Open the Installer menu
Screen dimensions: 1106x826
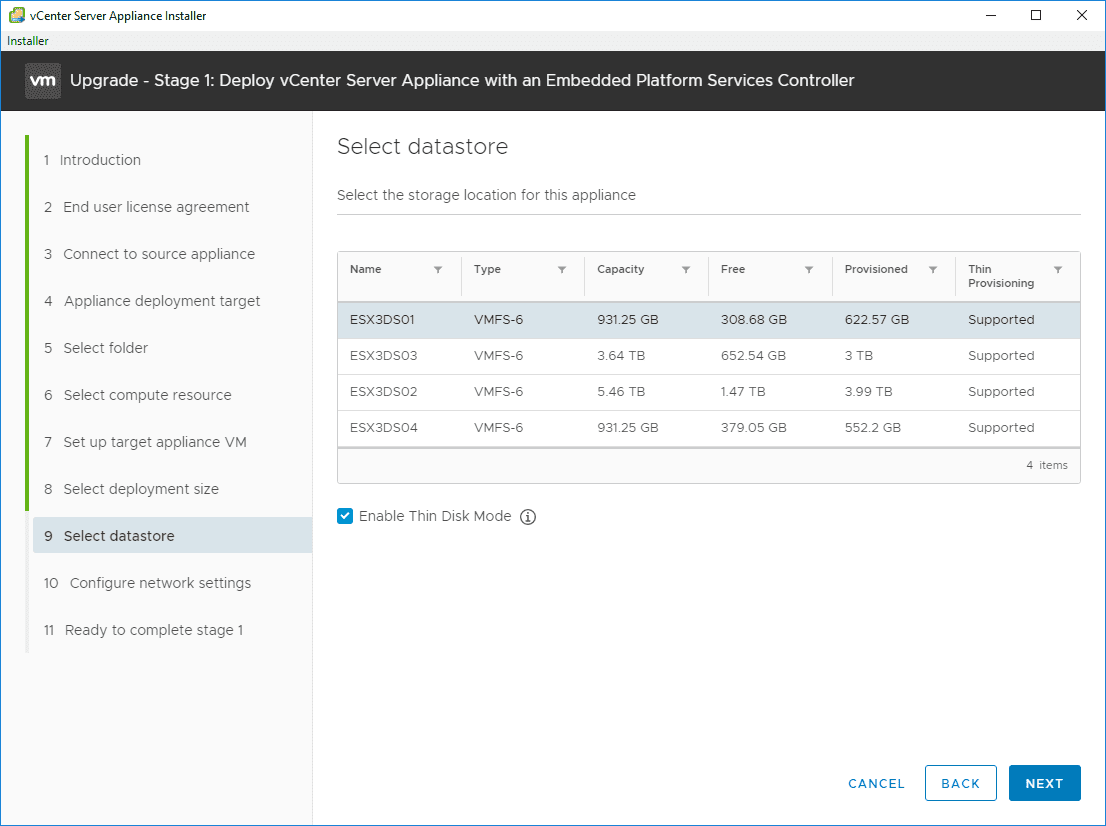click(28, 41)
